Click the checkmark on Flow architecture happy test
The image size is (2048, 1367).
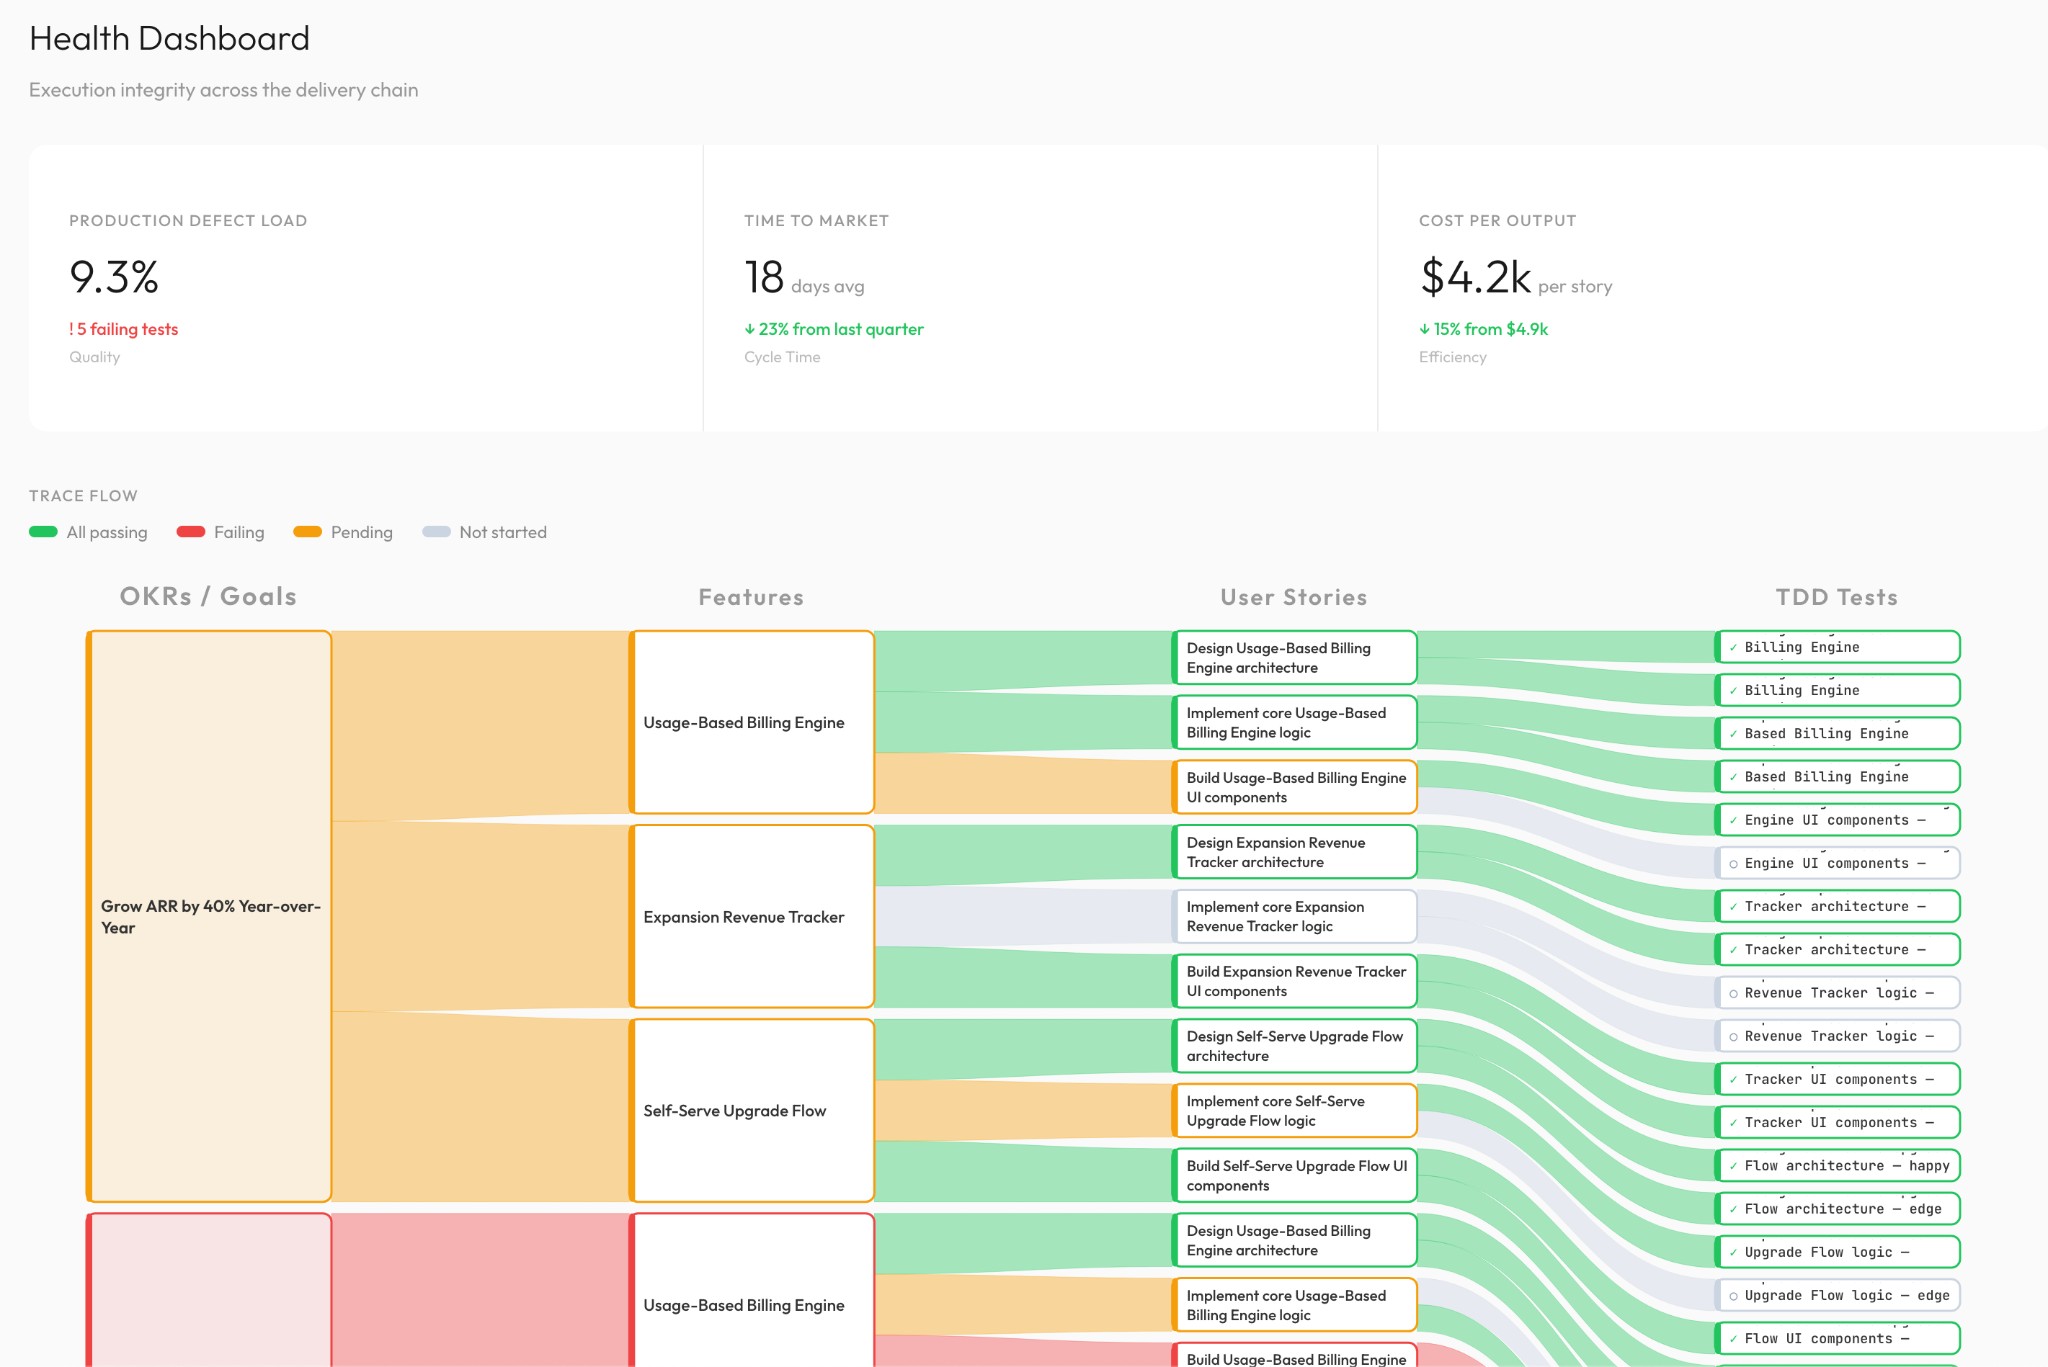coord(1733,1166)
